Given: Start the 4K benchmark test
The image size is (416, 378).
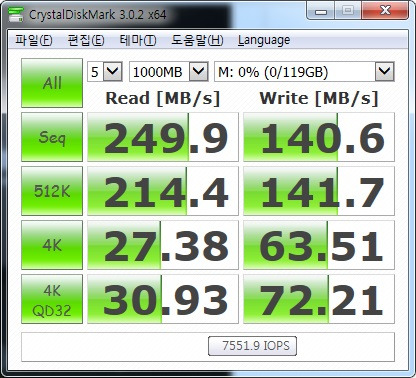Looking at the screenshot, I should 52,245.
